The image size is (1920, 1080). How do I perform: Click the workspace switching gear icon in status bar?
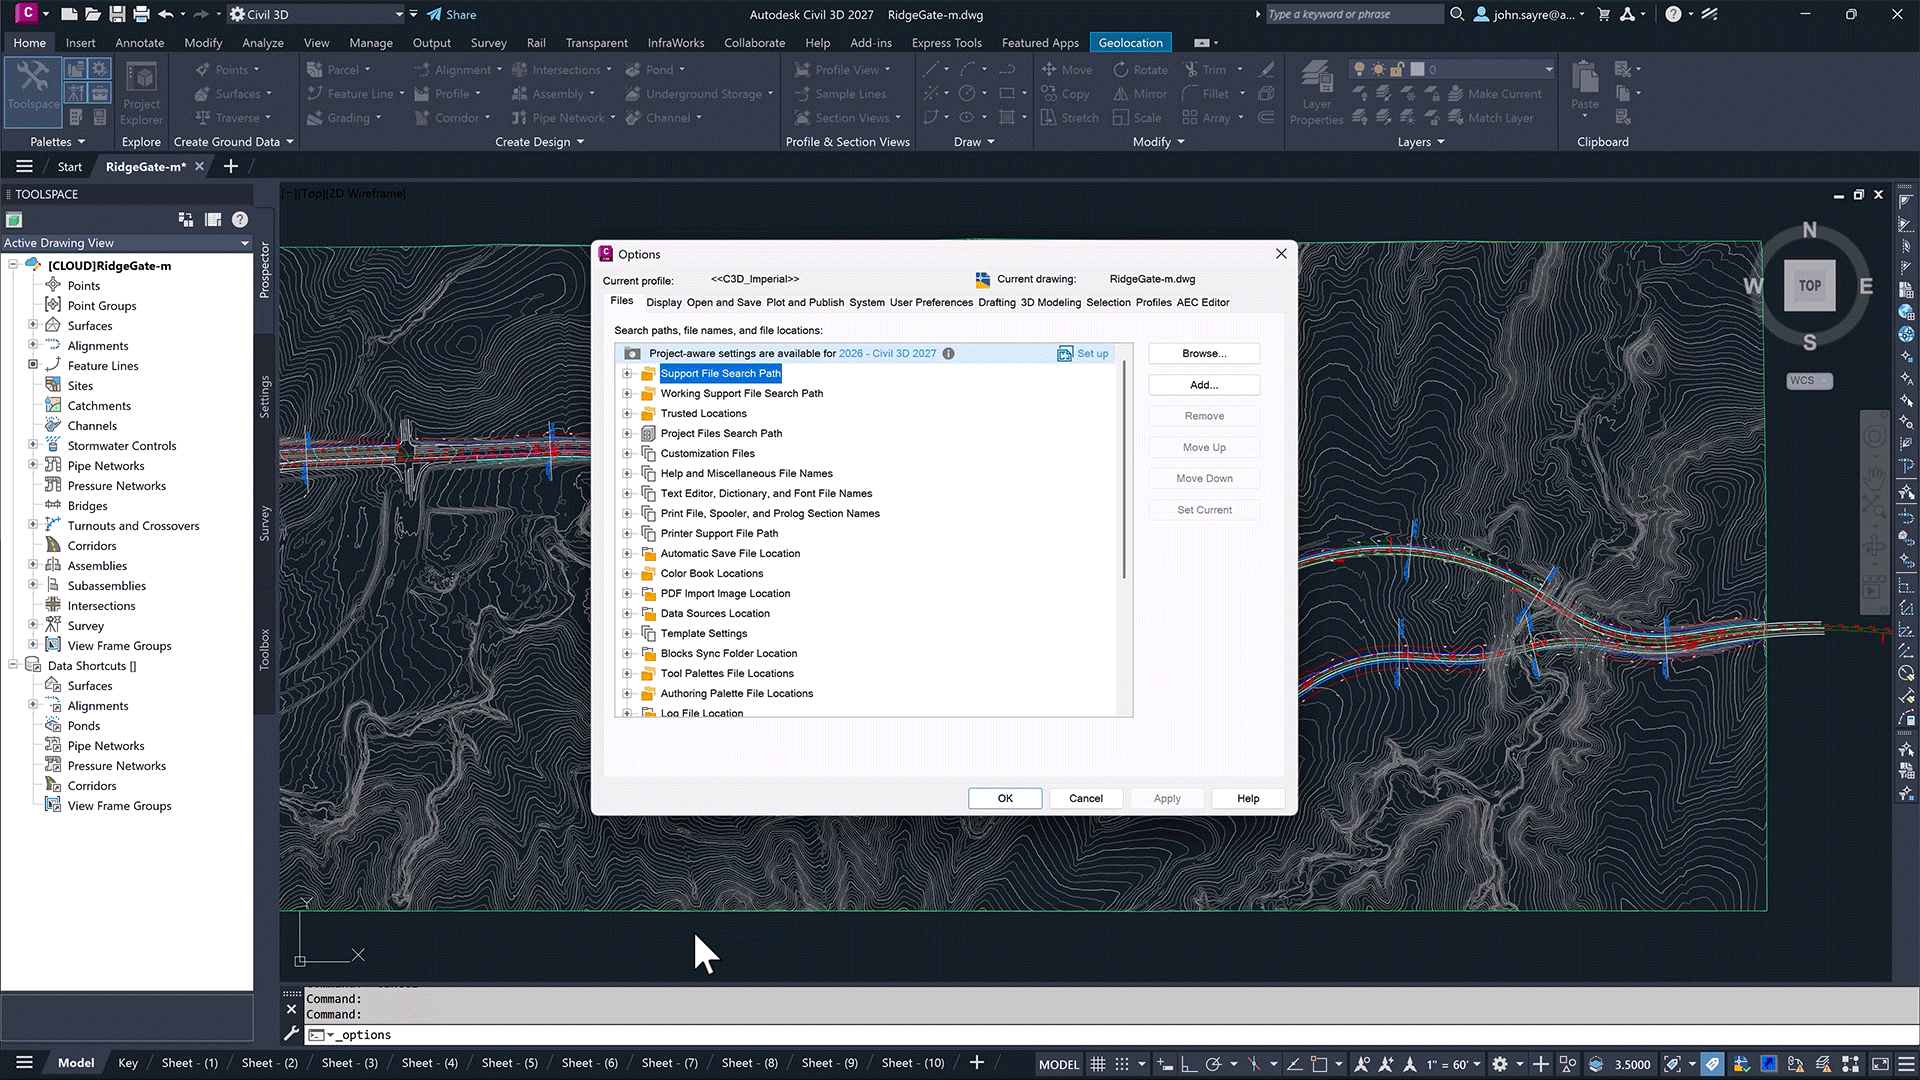coord(1500,1064)
